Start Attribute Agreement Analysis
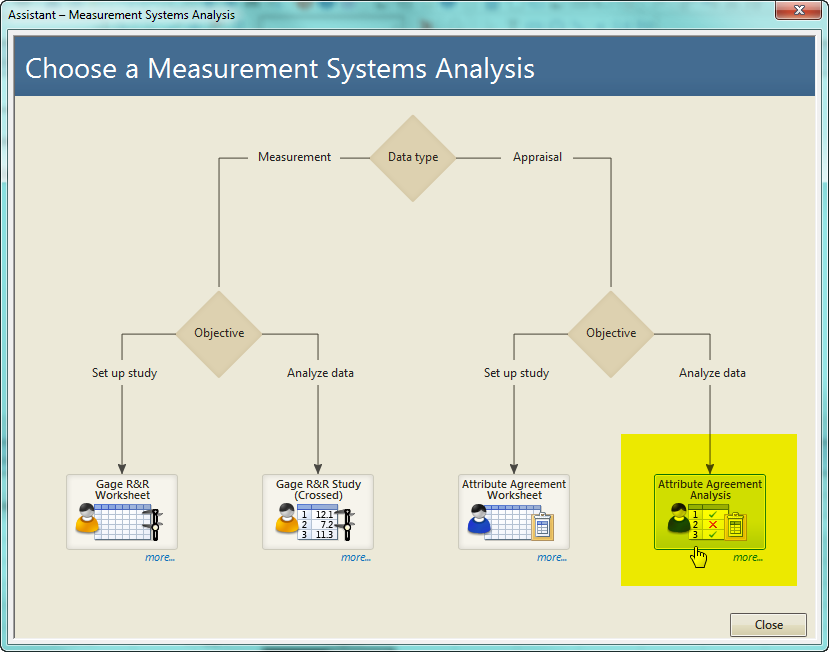This screenshot has width=829, height=652. pyautogui.click(x=710, y=512)
